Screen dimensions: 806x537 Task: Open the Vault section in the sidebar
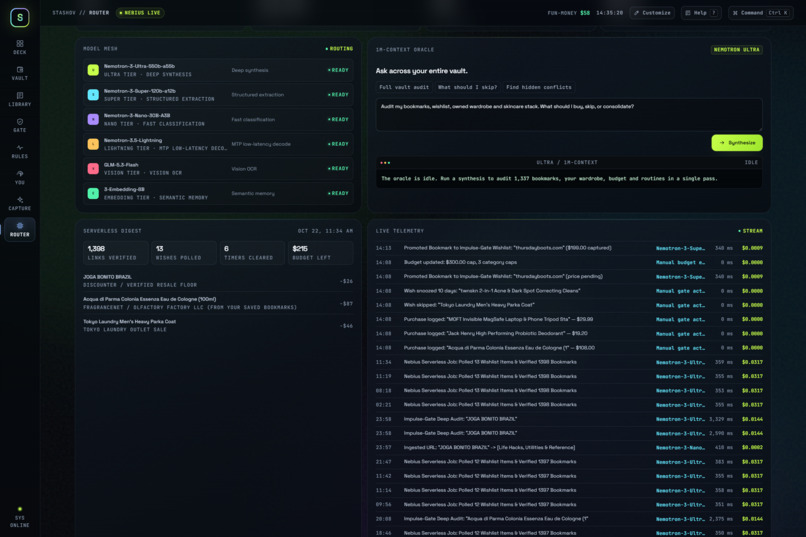(x=20, y=73)
